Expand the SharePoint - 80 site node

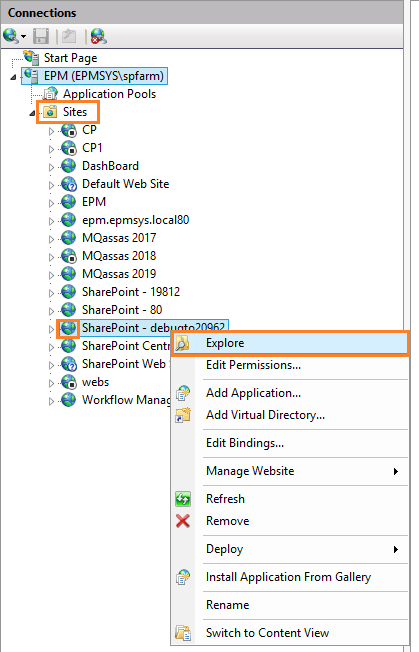tap(52, 311)
